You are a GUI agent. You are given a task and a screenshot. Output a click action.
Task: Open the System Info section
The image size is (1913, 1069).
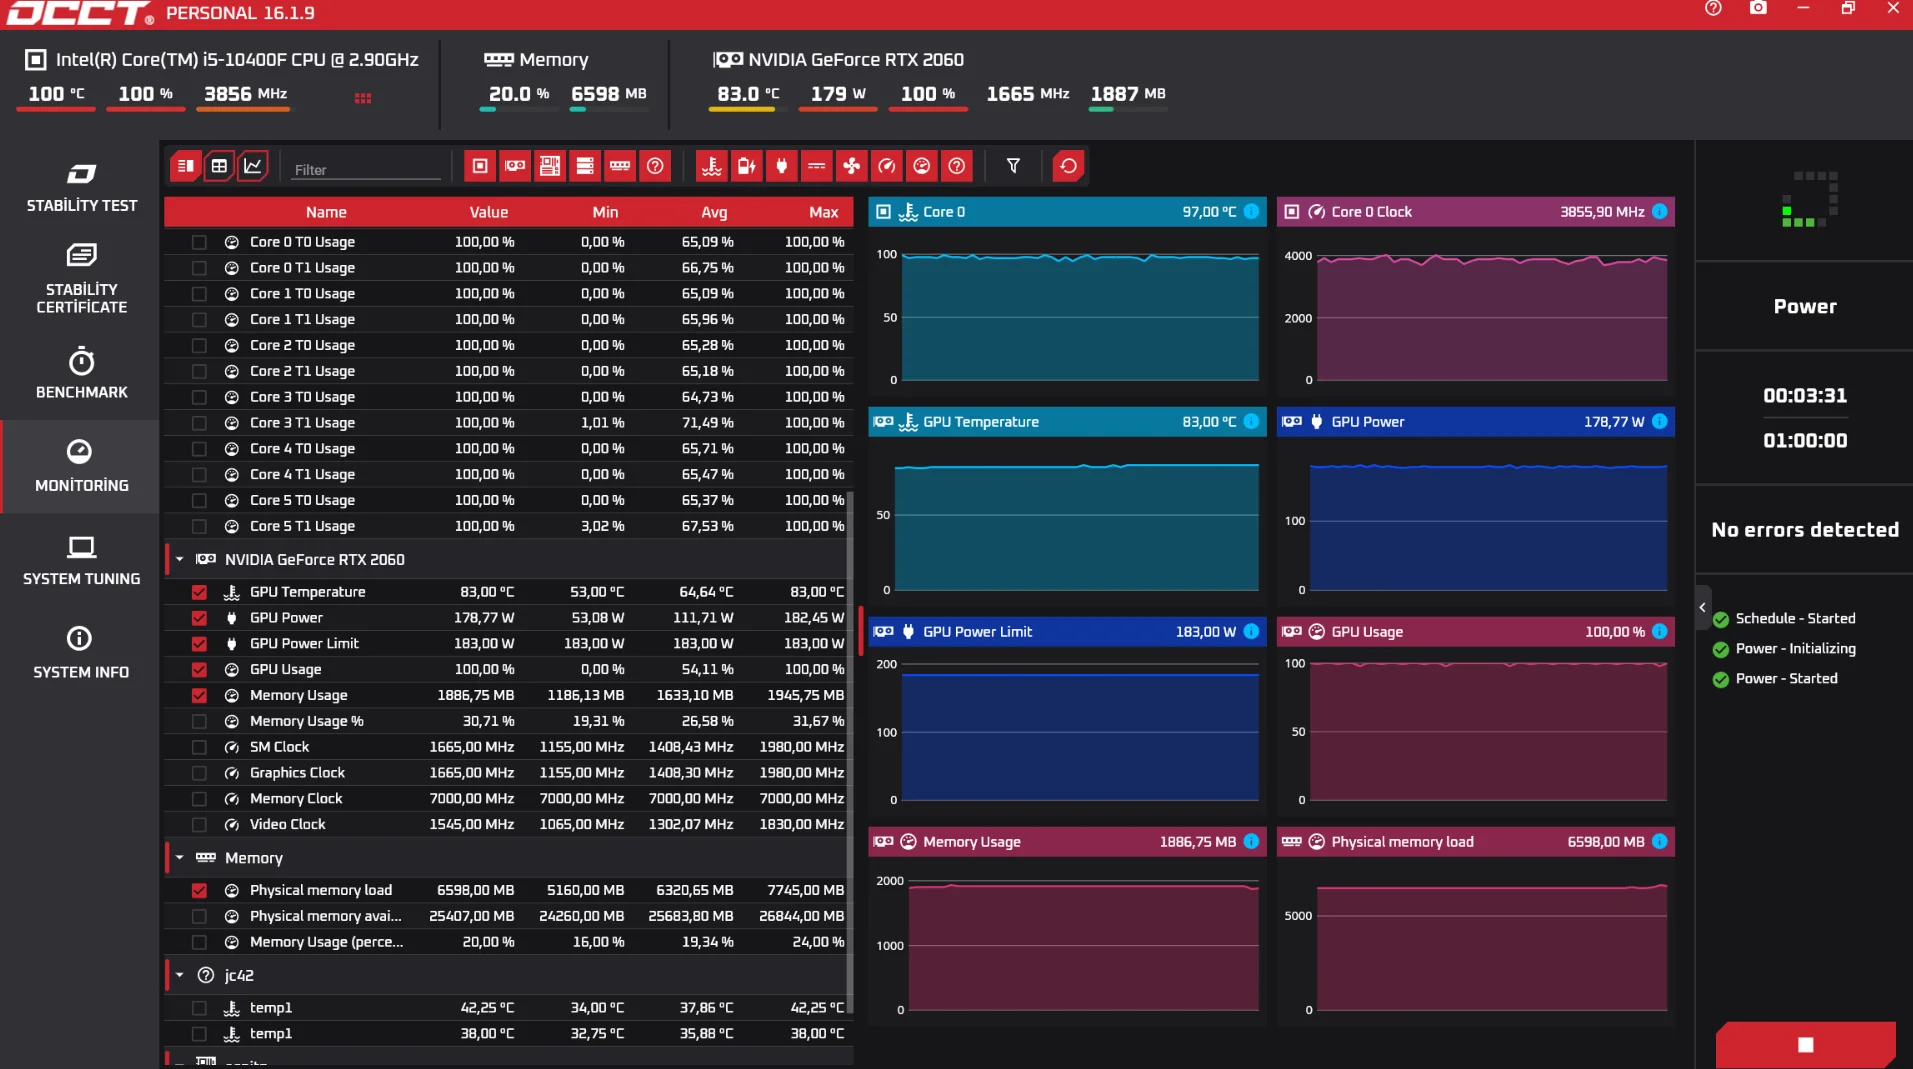(x=81, y=653)
